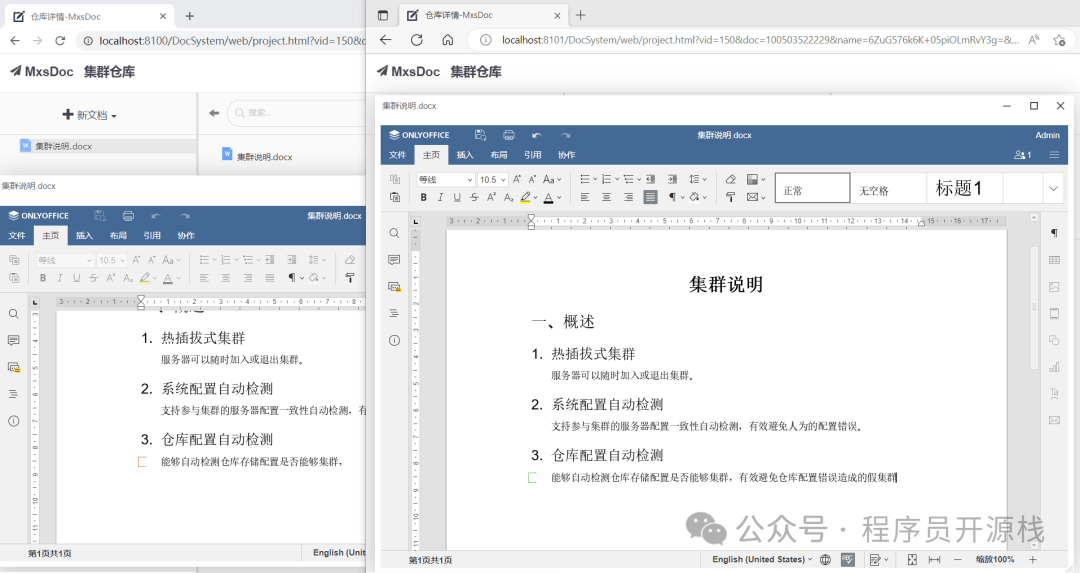Click the Undo arrow in right ONLYOFFICE header
1080x573 pixels.
[x=537, y=135]
